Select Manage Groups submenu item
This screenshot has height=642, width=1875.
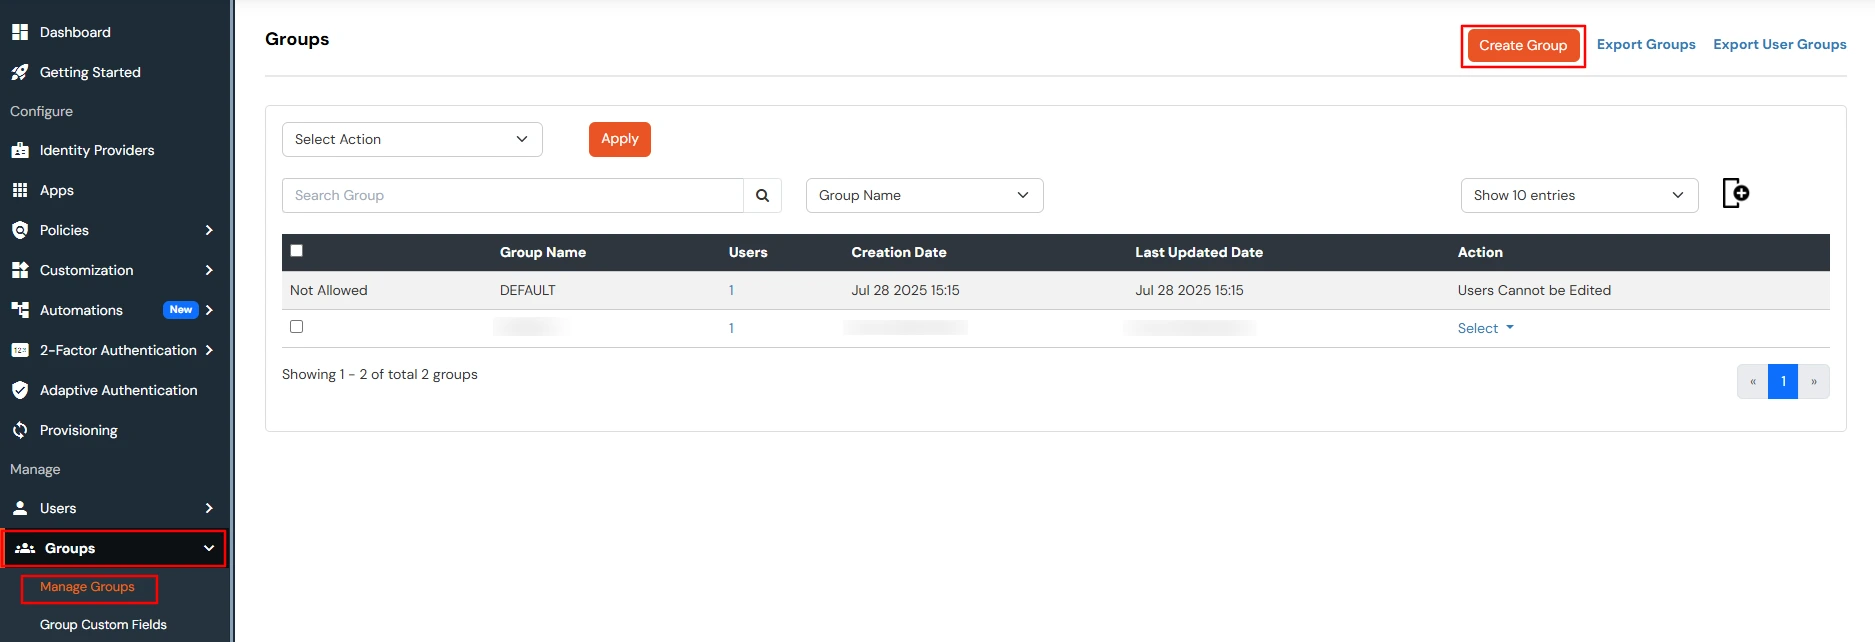tap(87, 587)
